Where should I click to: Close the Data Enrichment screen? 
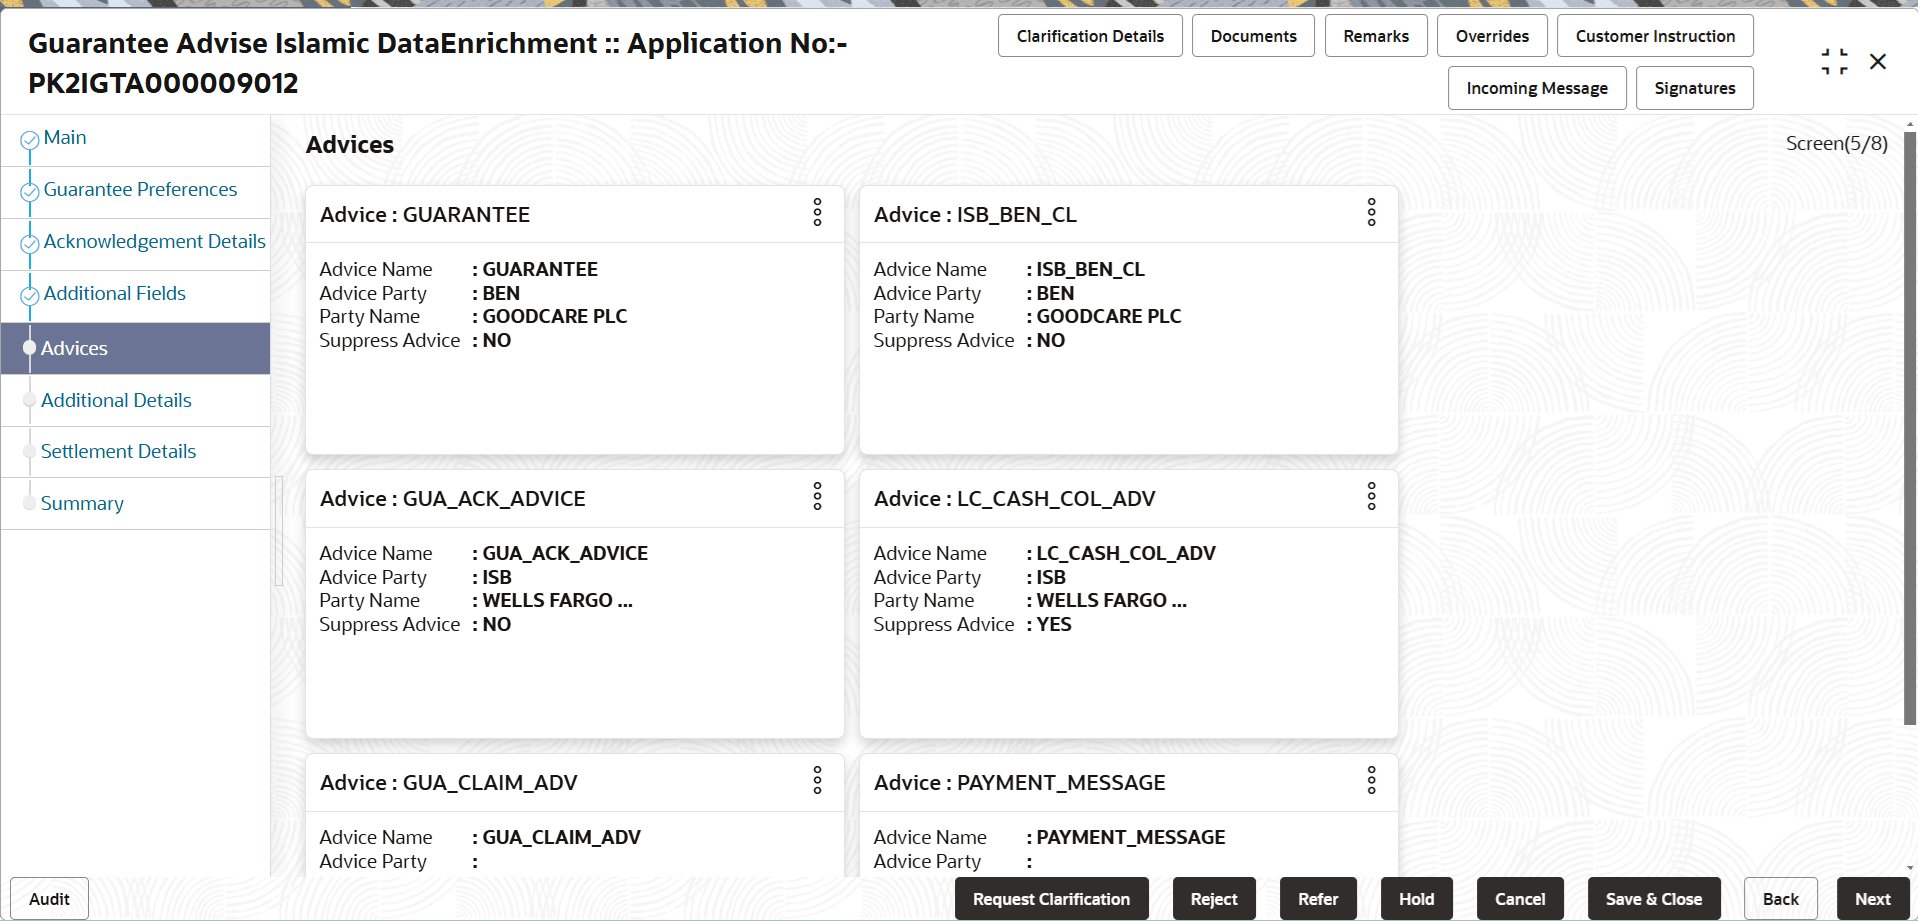pyautogui.click(x=1878, y=62)
